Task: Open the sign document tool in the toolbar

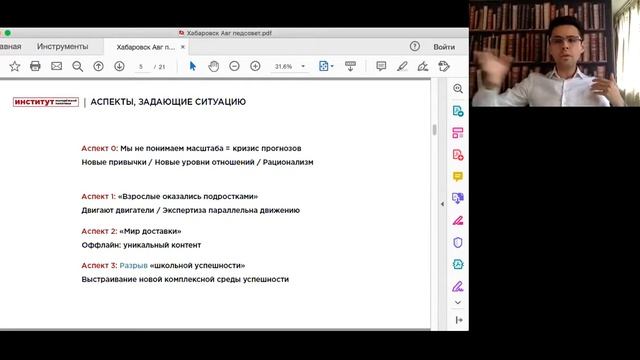Action: (423, 66)
